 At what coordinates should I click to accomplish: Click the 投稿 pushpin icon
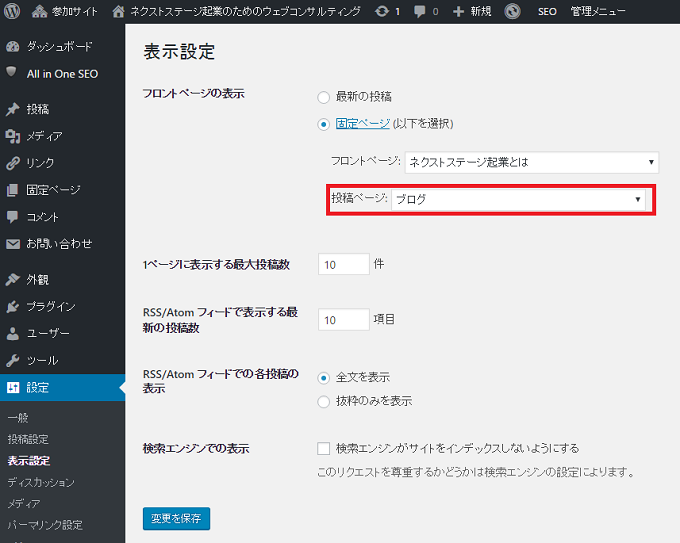(x=13, y=109)
